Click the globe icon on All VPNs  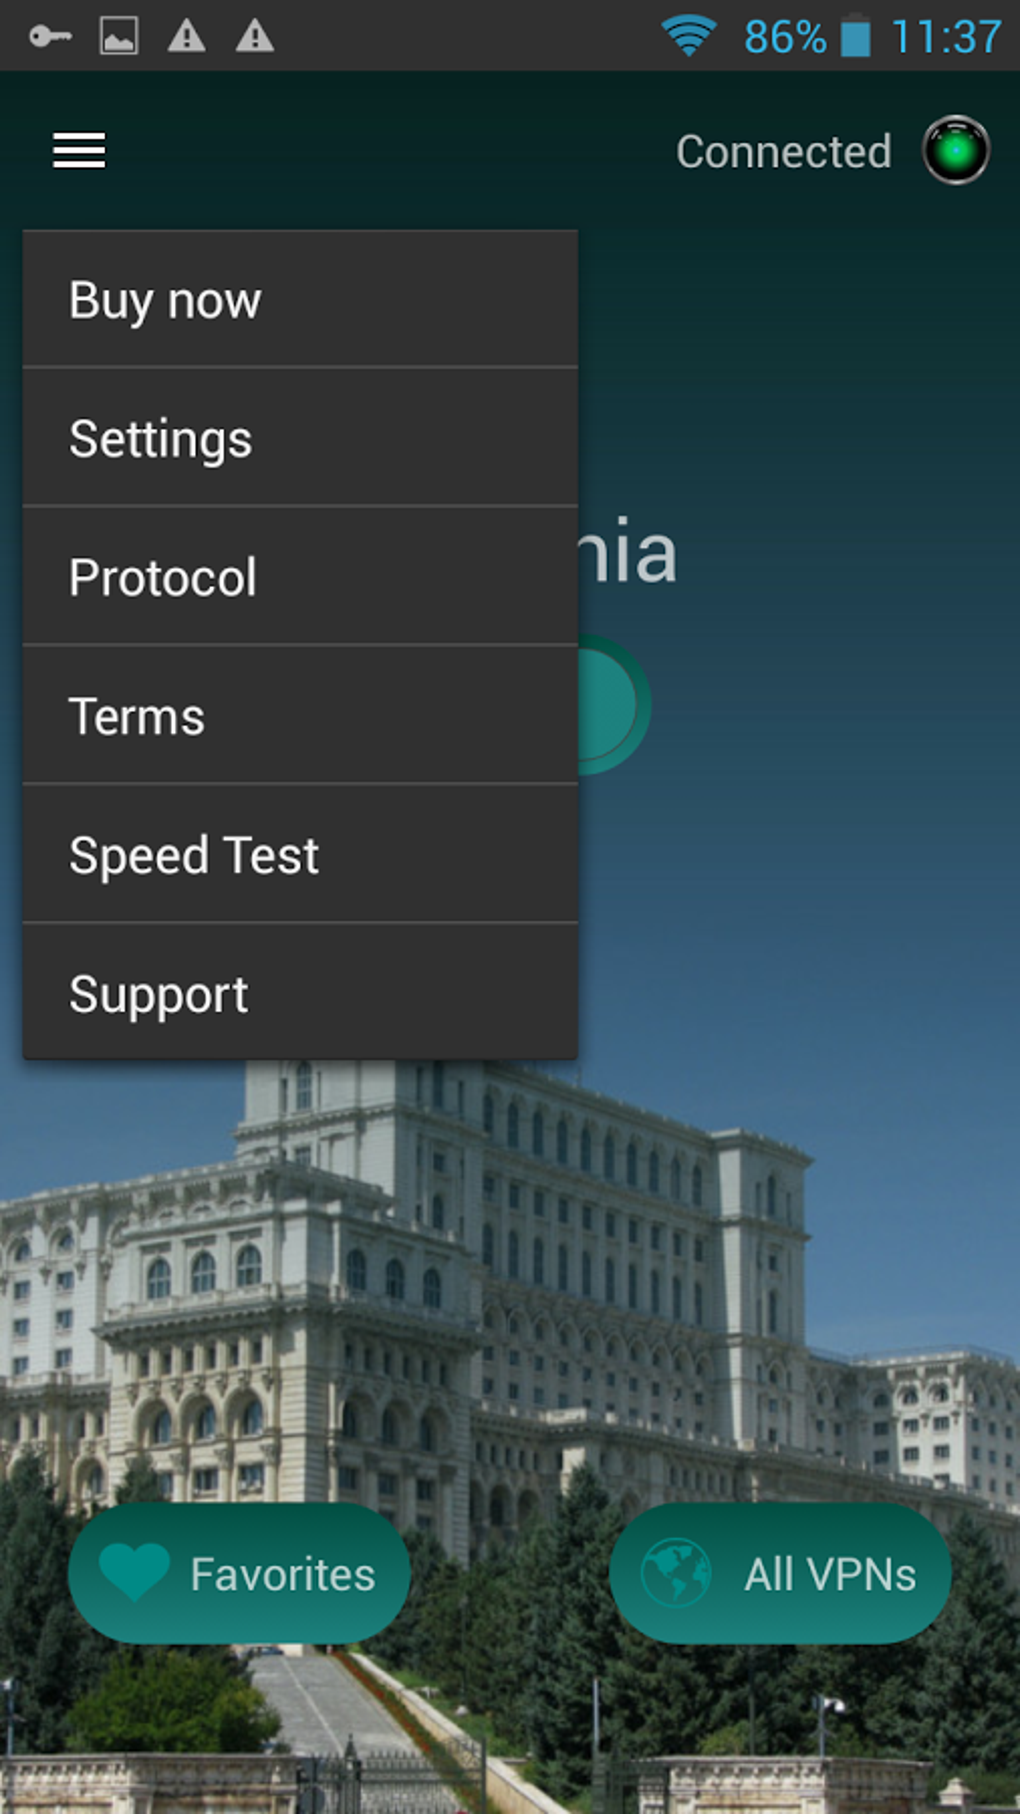coord(676,1572)
